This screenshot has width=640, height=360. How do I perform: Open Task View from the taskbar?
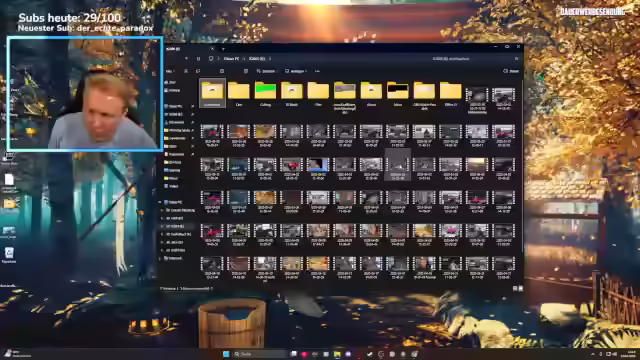pyautogui.click(x=293, y=354)
